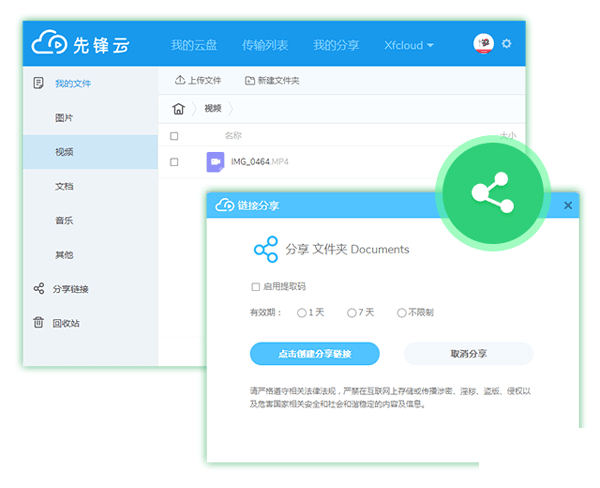Click the IMG_0464.MP4 file name

click(x=259, y=162)
